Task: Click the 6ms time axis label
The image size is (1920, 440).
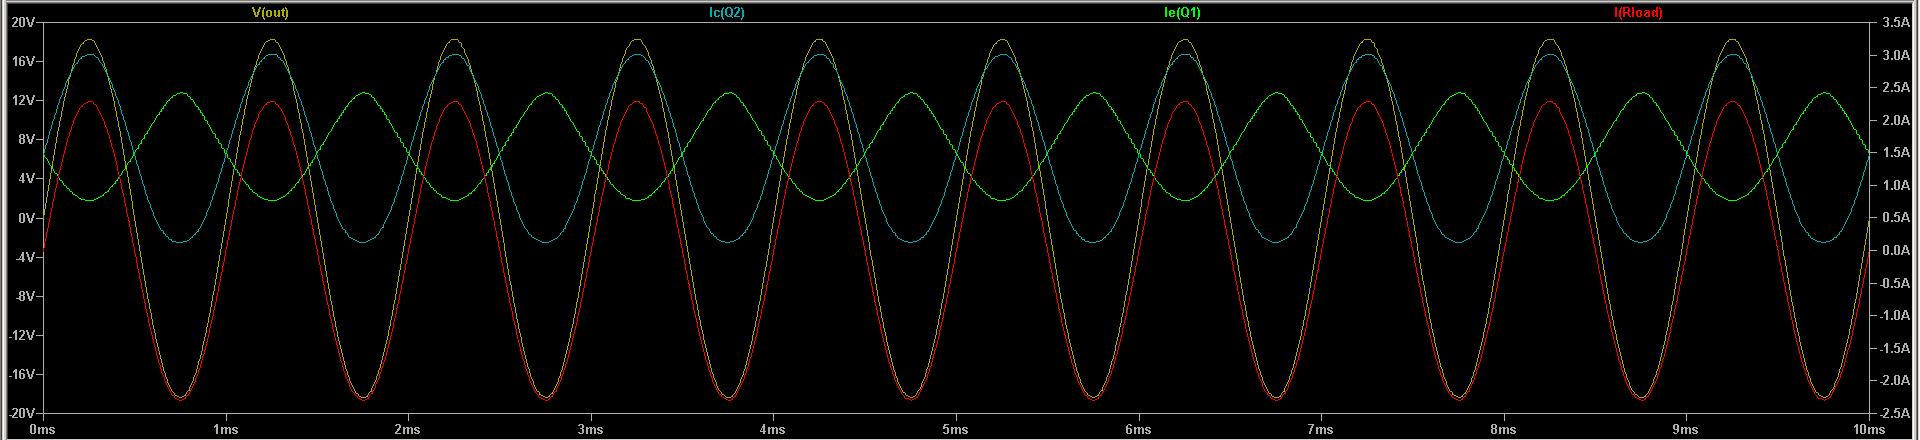Action: point(1138,429)
